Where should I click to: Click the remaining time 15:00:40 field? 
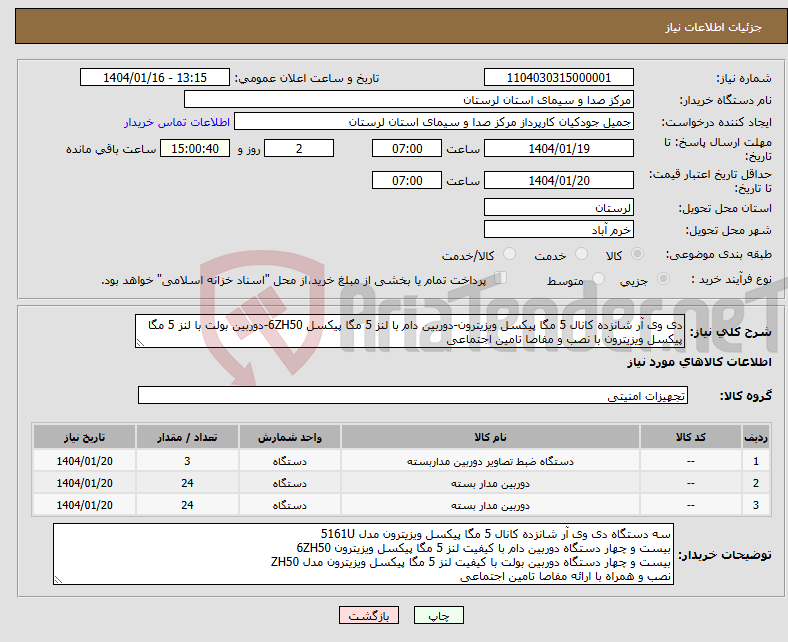tap(195, 148)
